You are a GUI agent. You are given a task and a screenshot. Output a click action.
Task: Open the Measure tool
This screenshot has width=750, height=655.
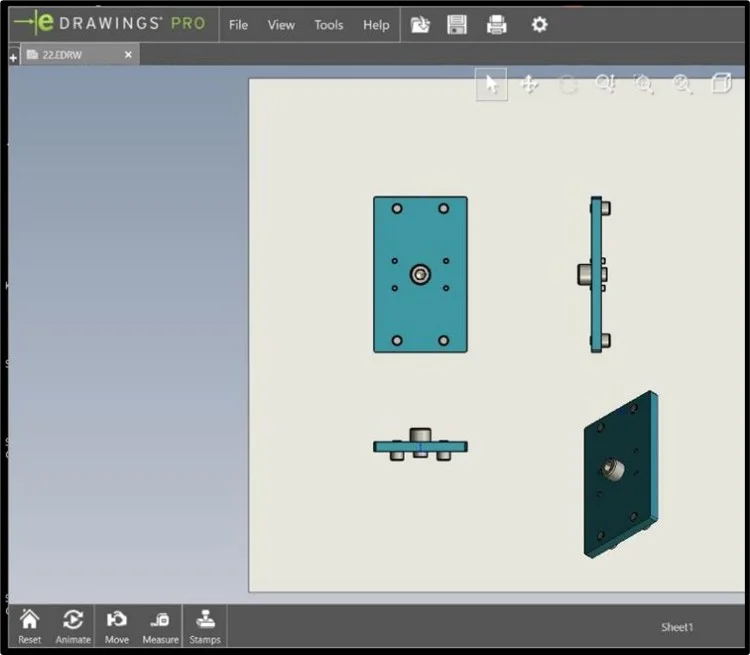(x=160, y=626)
